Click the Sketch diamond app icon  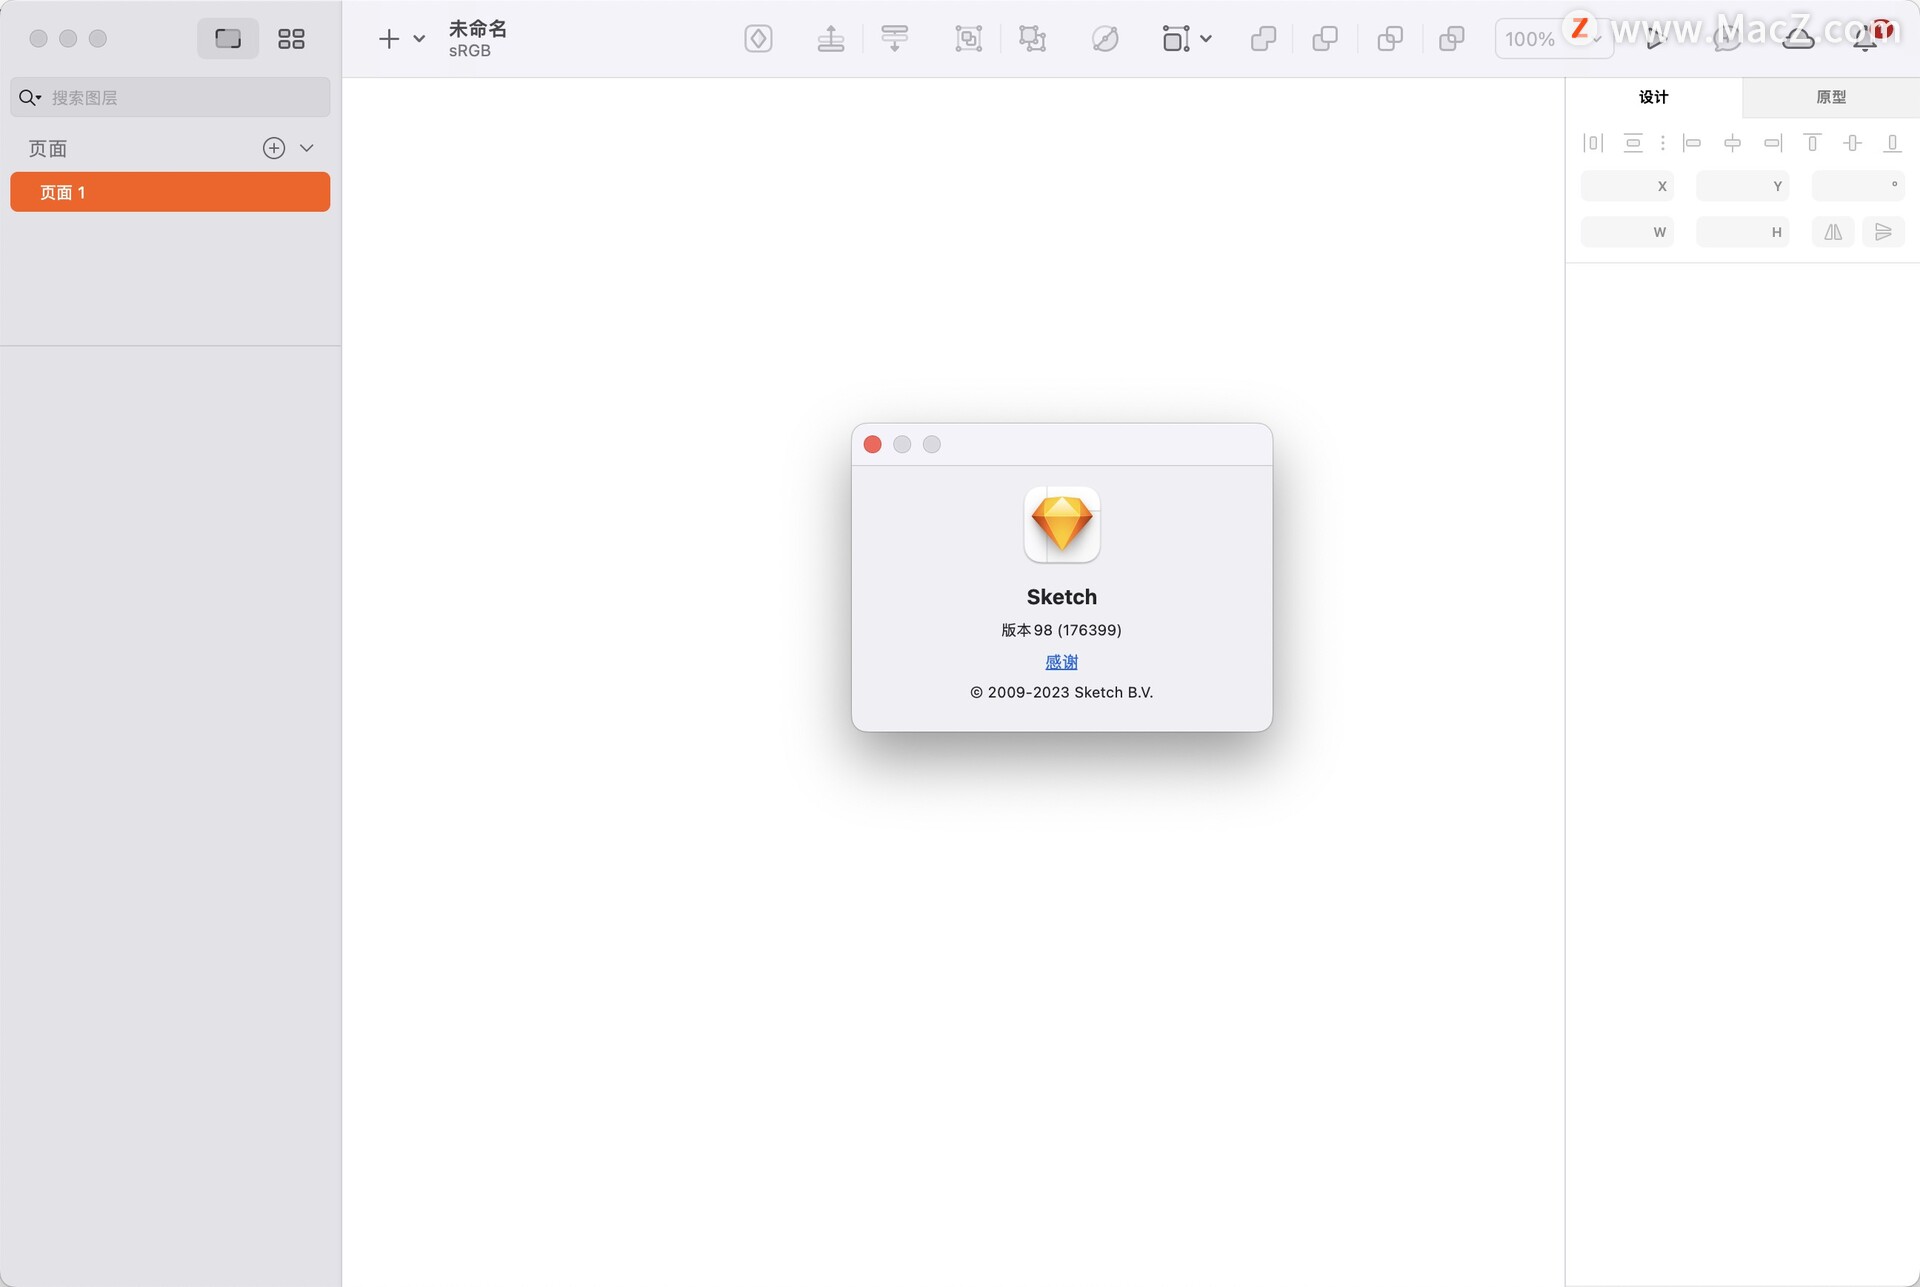pos(1061,525)
